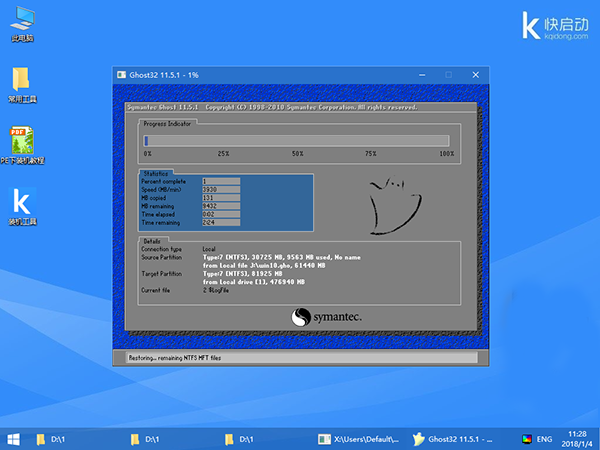The image size is (600, 450).
Task: Click the colorful display tray icon
Action: coord(527,439)
